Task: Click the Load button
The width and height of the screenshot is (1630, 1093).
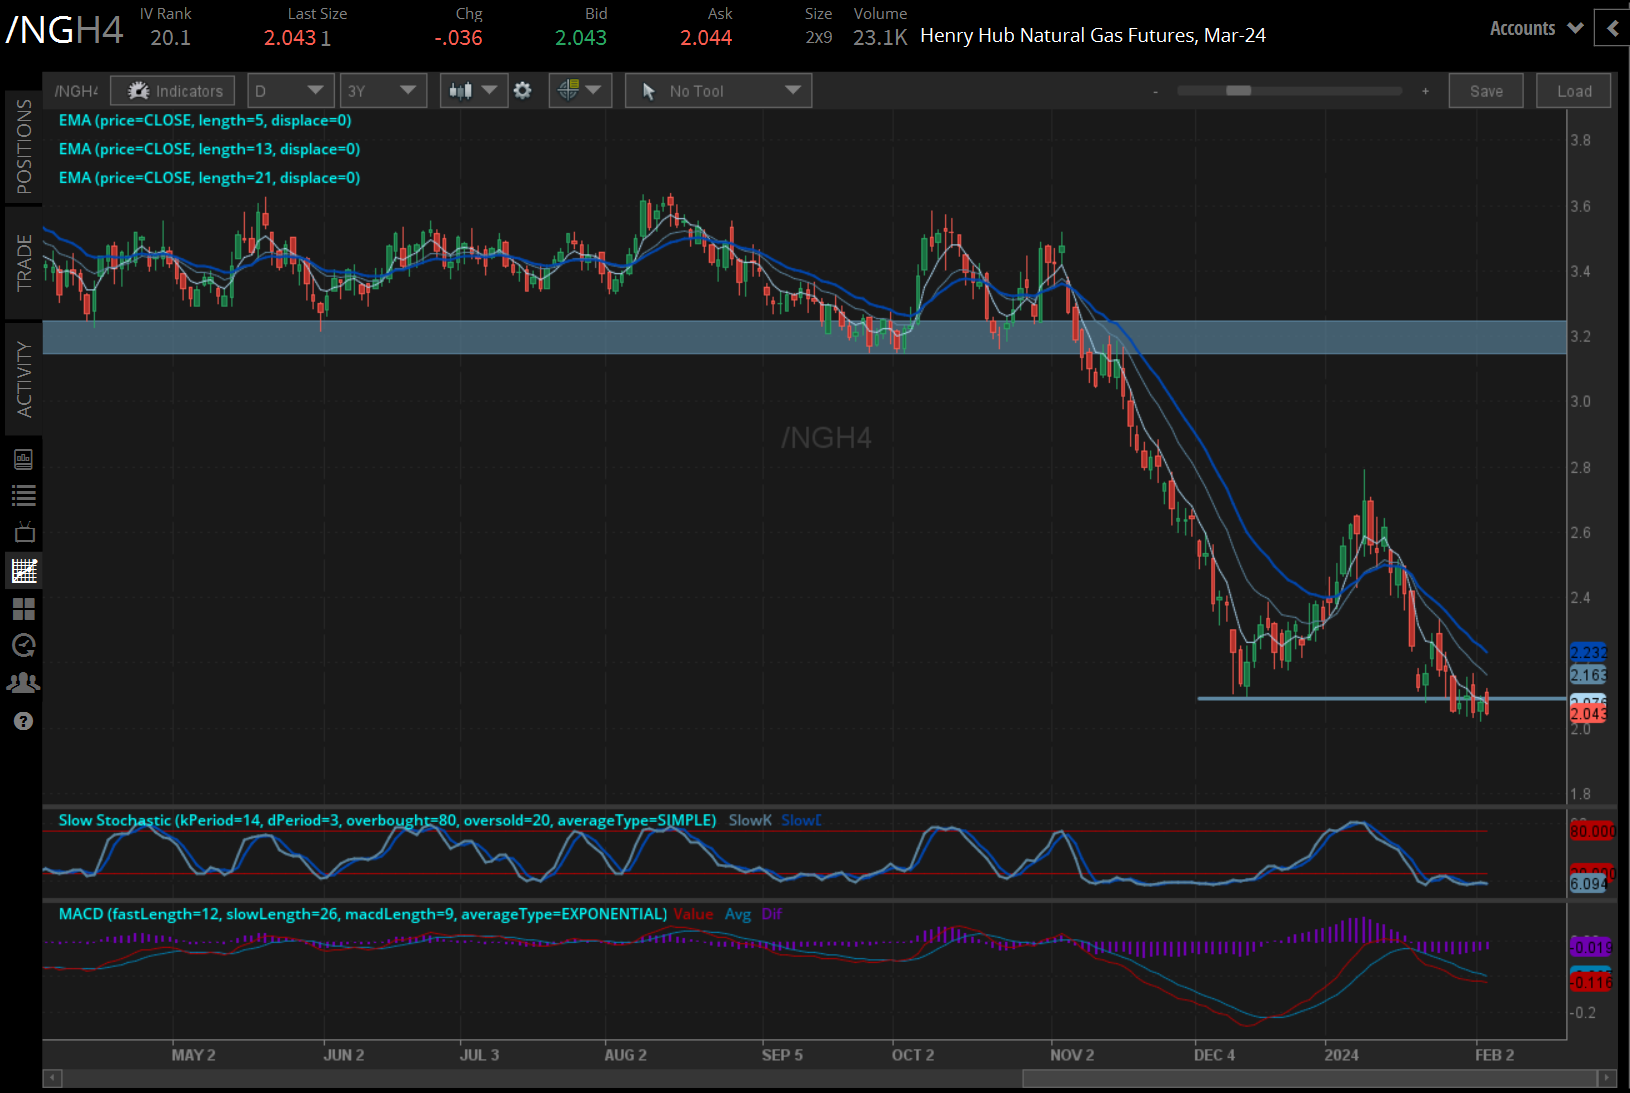Action: tap(1573, 90)
